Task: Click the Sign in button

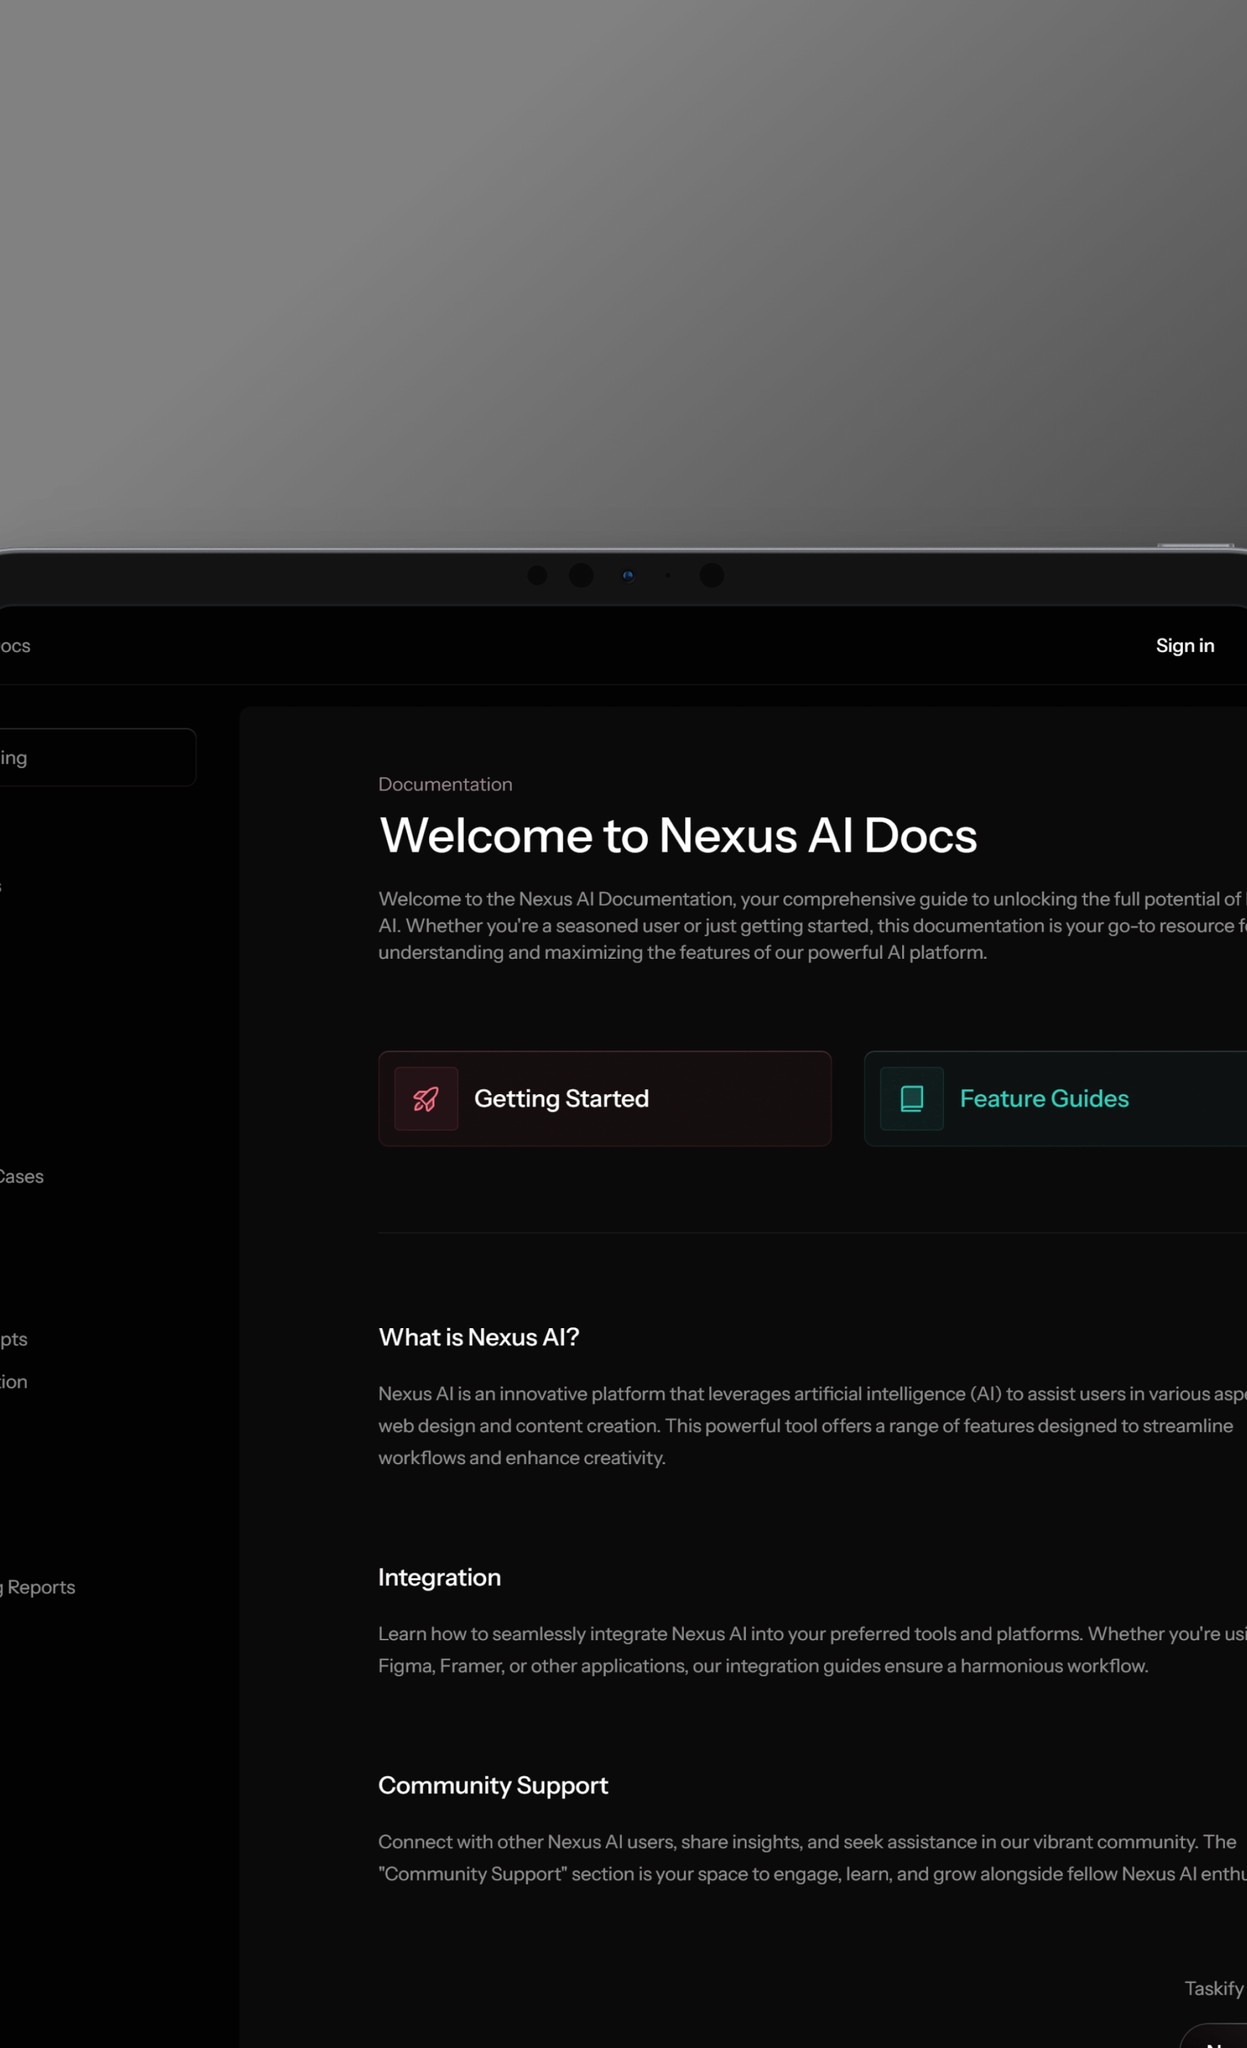Action: pyautogui.click(x=1185, y=646)
